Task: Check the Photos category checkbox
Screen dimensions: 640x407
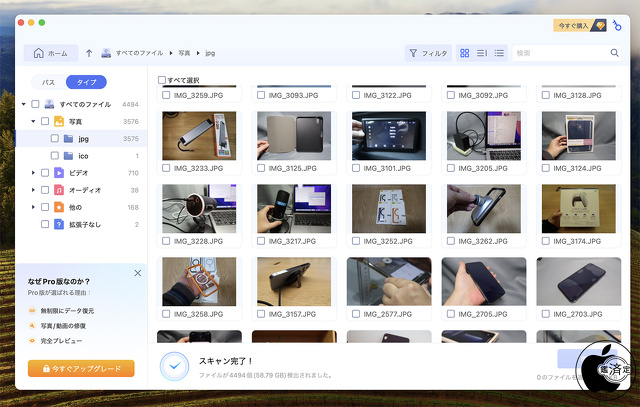Action: click(45, 121)
